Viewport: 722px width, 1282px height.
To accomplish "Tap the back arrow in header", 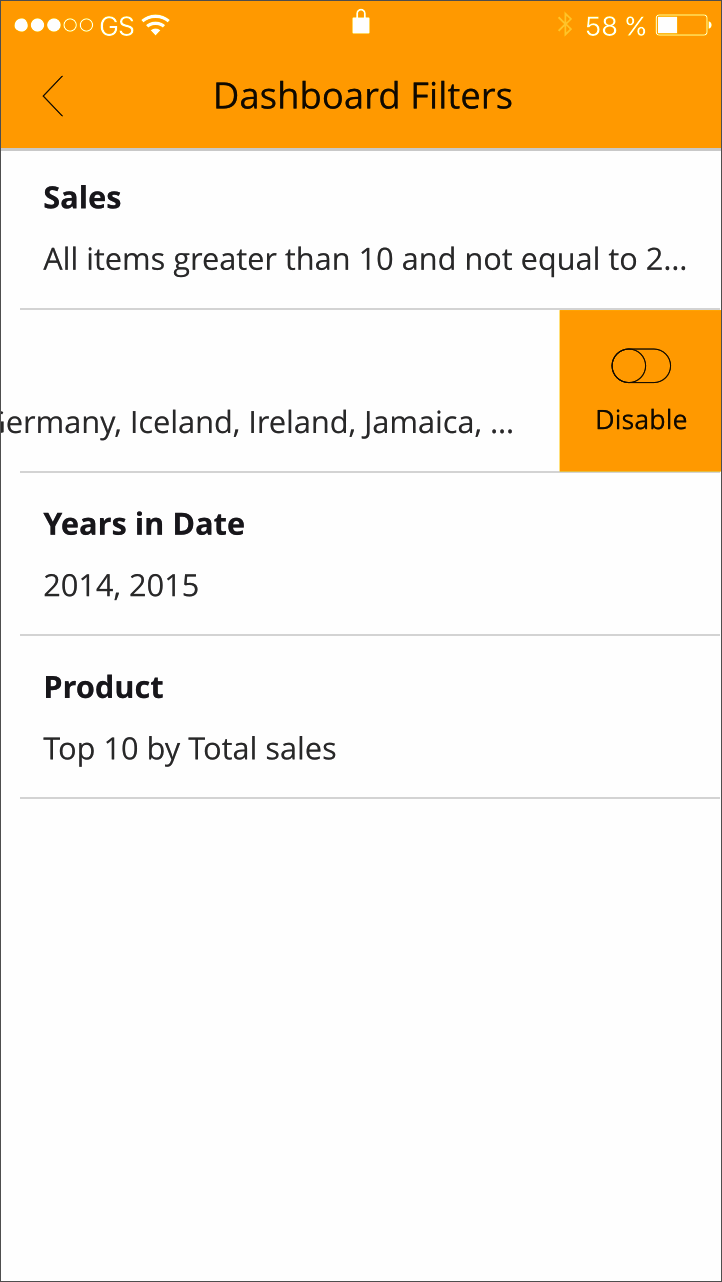I will click(x=53, y=96).
